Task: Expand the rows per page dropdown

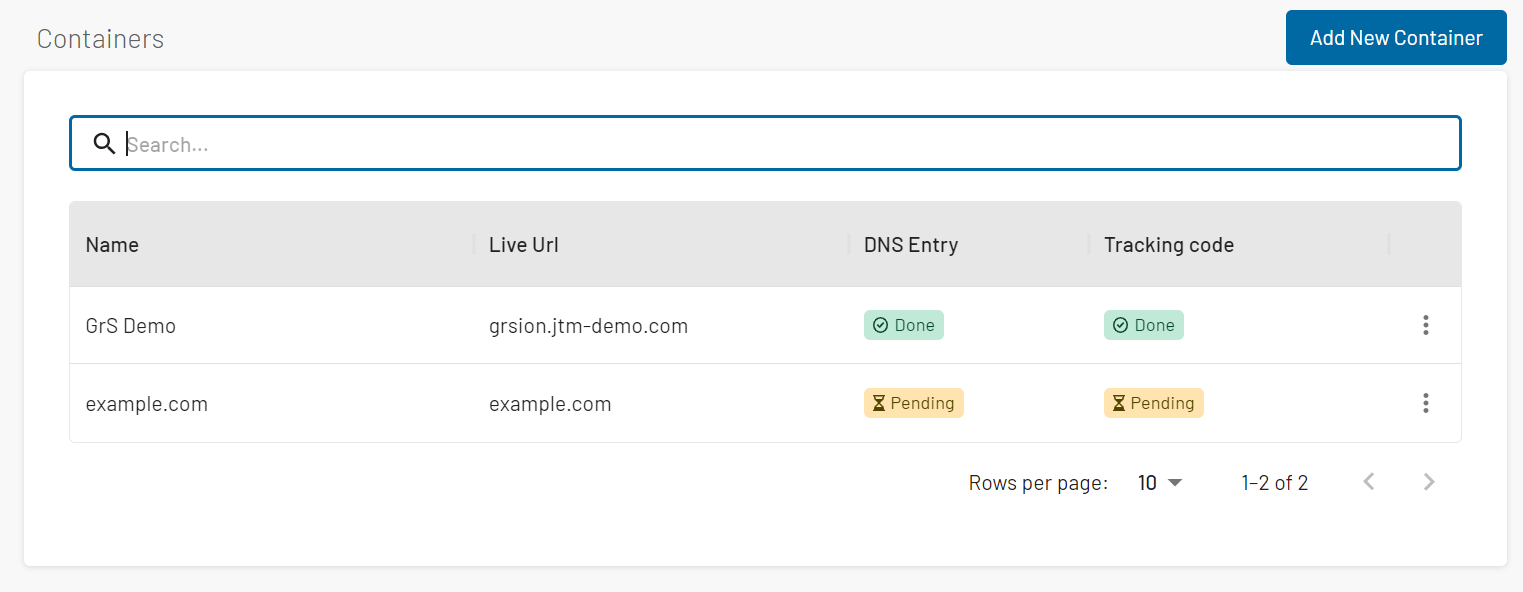Action: tap(1160, 483)
